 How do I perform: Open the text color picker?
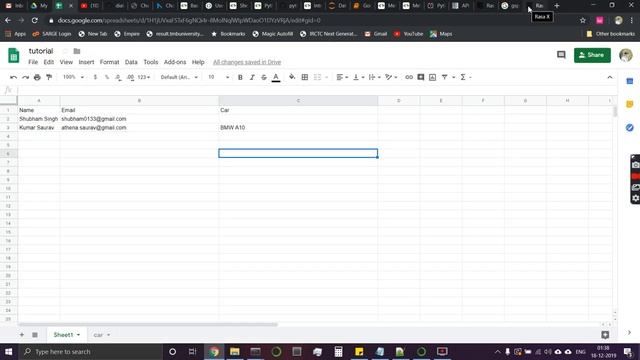pyautogui.click(x=276, y=77)
